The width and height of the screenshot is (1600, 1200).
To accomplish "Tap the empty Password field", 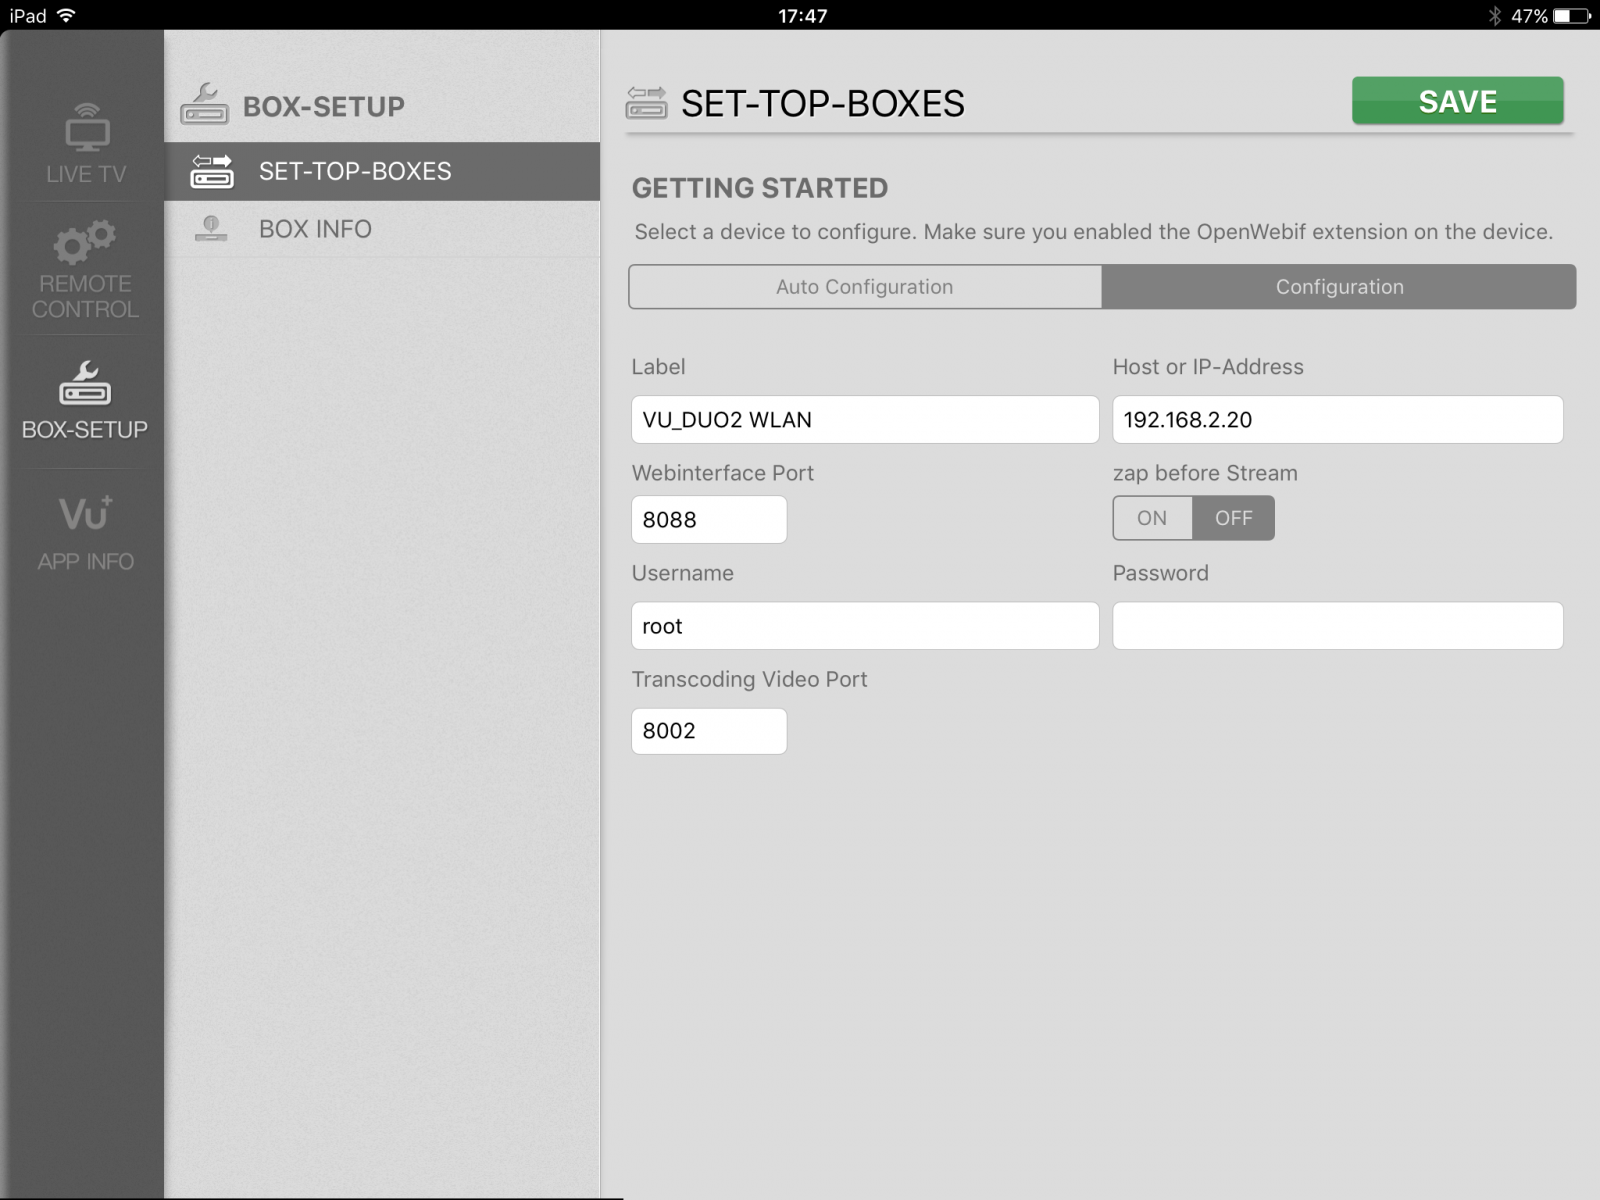I will pyautogui.click(x=1337, y=626).
